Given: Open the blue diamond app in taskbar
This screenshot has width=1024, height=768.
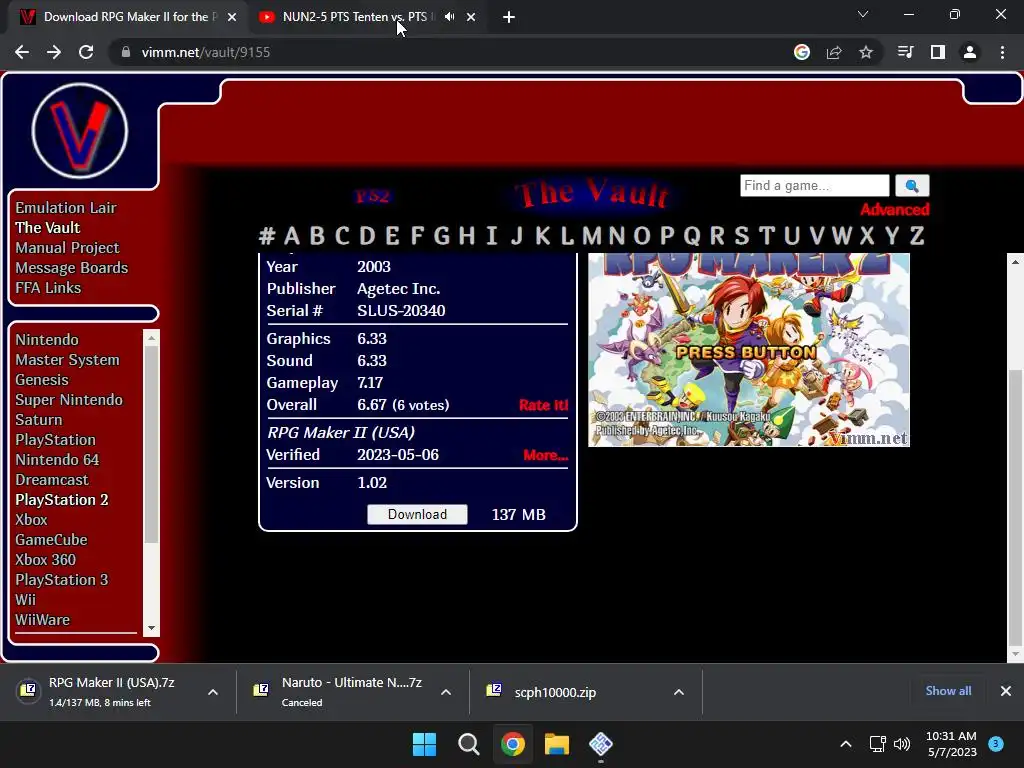Looking at the screenshot, I should (601, 744).
